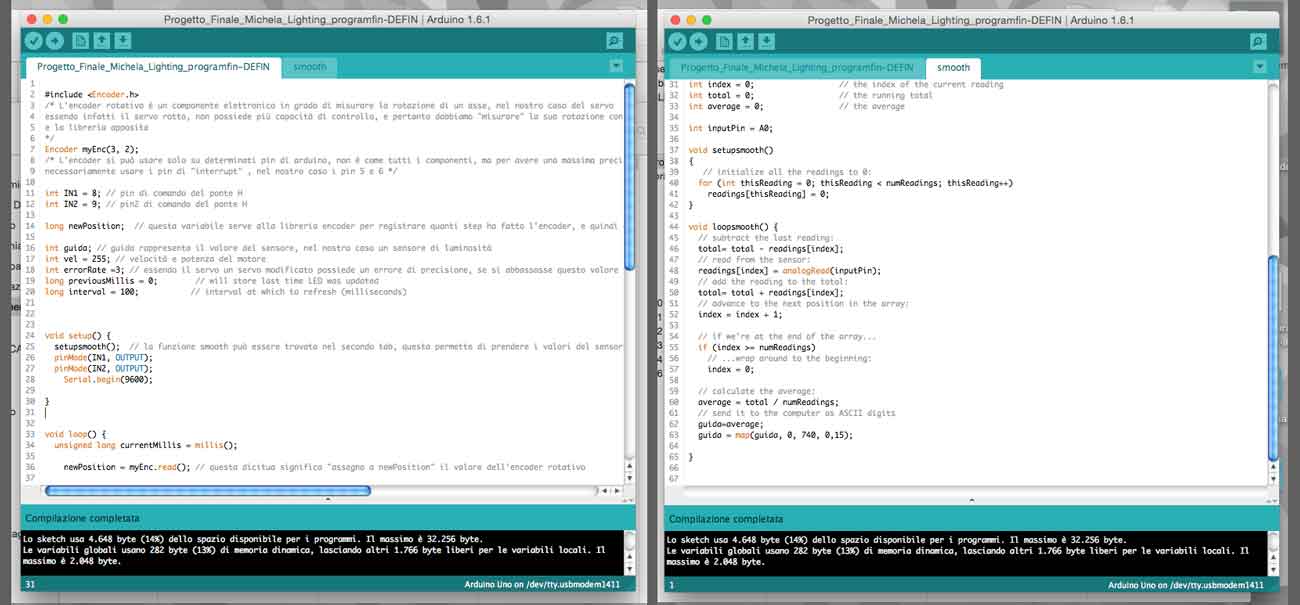Viewport: 1300px width, 605px height.
Task: Click 'if (index >= numReadings)' code line
Action: 756,347
